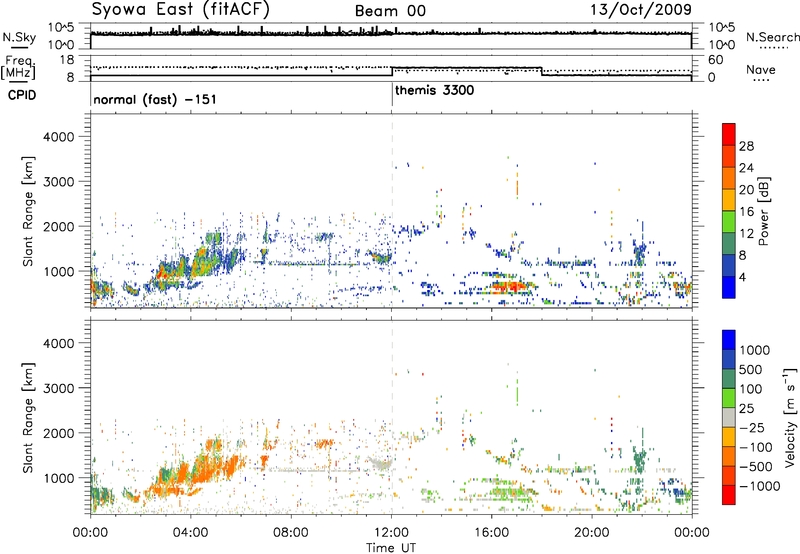Click the 'themis 3300' CPID text

click(435, 90)
